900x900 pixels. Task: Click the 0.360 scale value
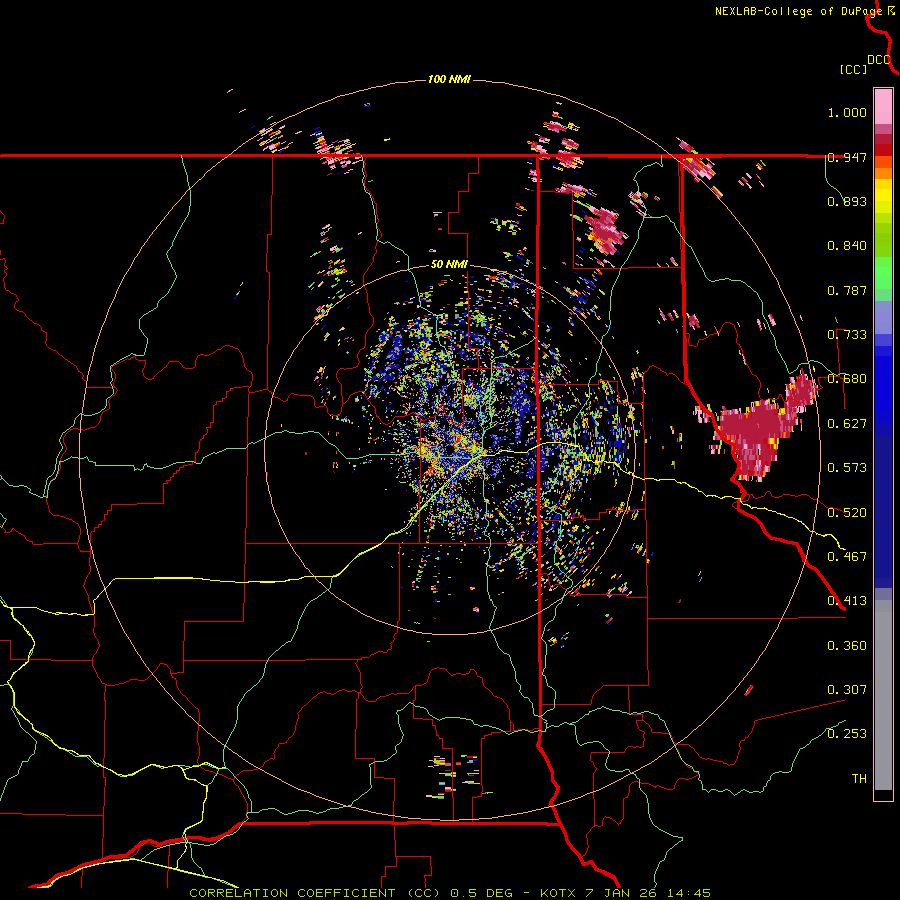click(847, 646)
